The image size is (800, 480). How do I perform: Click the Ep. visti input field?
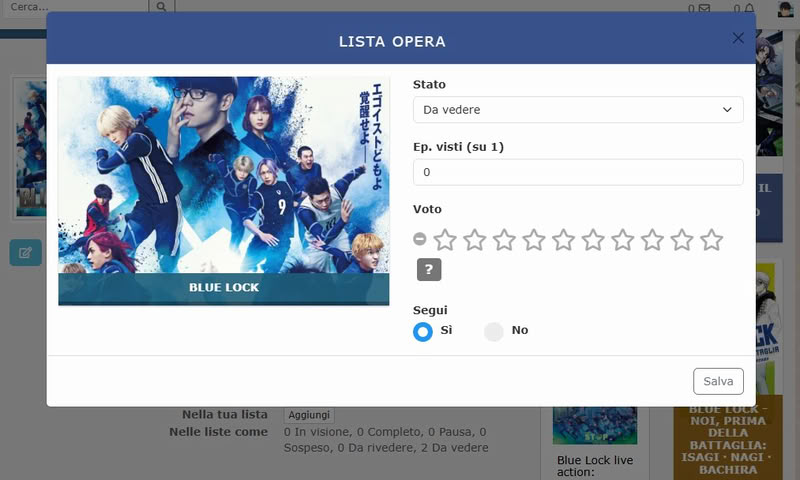click(x=578, y=172)
